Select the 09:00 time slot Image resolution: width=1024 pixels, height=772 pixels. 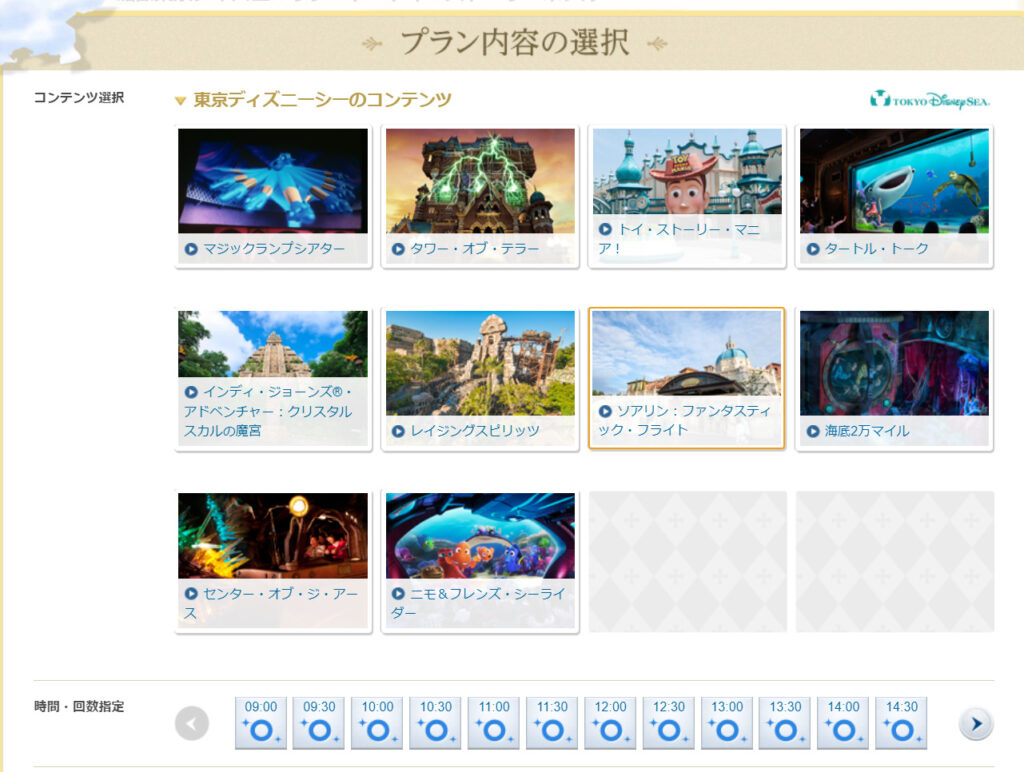coord(261,722)
